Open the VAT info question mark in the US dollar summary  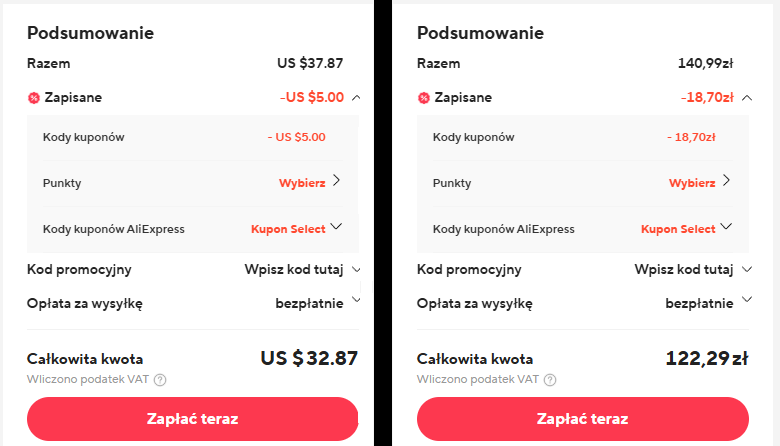[x=160, y=380]
